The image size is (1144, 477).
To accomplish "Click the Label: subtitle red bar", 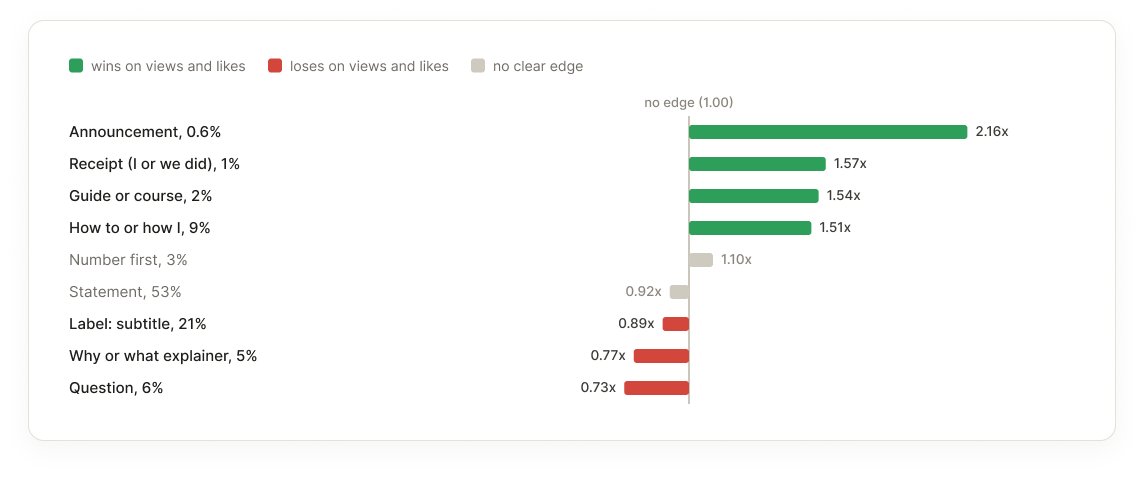I will point(676,324).
